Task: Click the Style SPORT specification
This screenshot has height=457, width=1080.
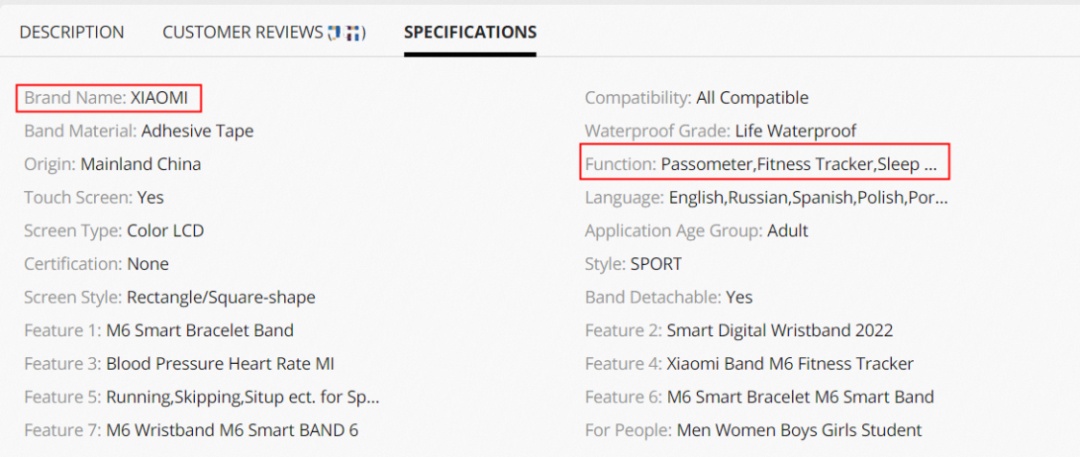Action: click(x=633, y=263)
